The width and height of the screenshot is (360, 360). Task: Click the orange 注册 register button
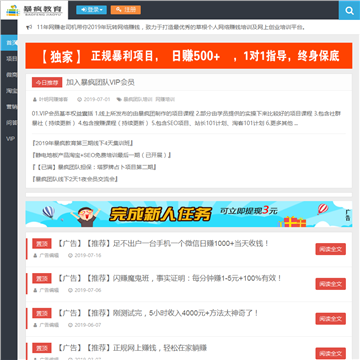[126, 10]
